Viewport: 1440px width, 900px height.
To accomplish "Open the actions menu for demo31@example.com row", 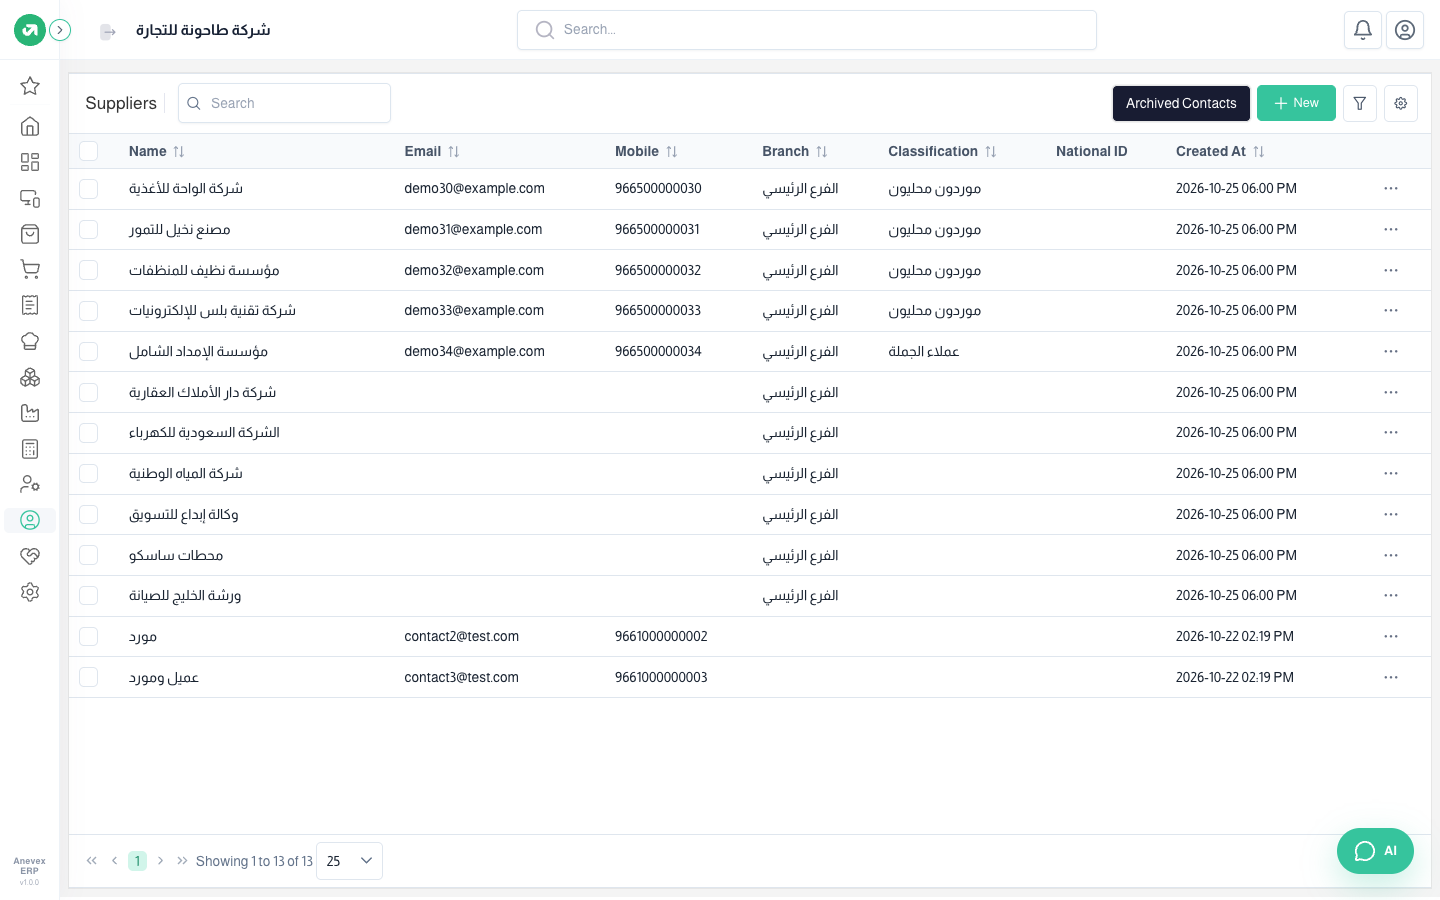I will pos(1391,229).
